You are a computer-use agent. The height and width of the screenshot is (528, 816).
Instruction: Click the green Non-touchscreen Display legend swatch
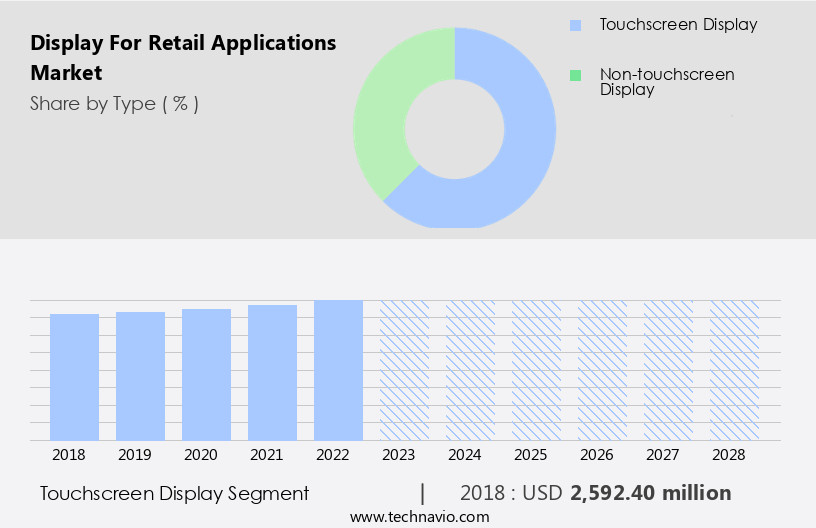click(574, 75)
